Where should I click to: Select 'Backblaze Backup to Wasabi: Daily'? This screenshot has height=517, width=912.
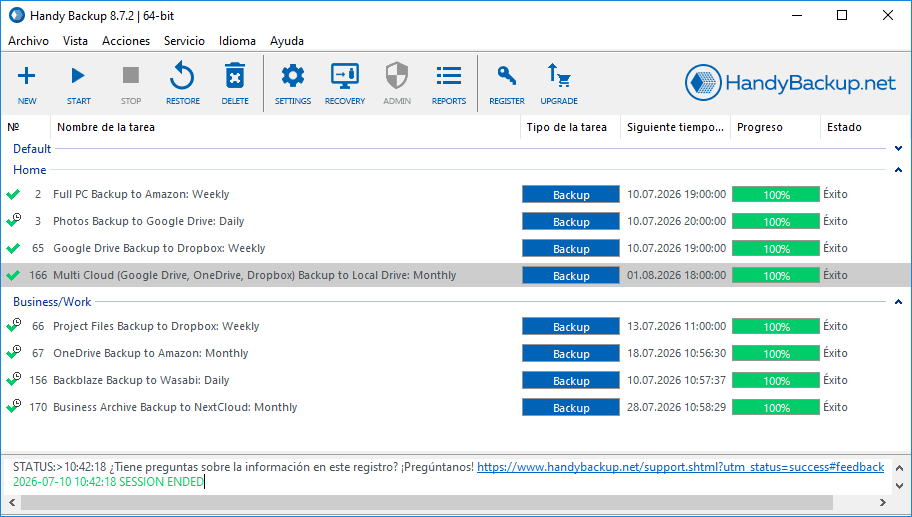click(141, 380)
